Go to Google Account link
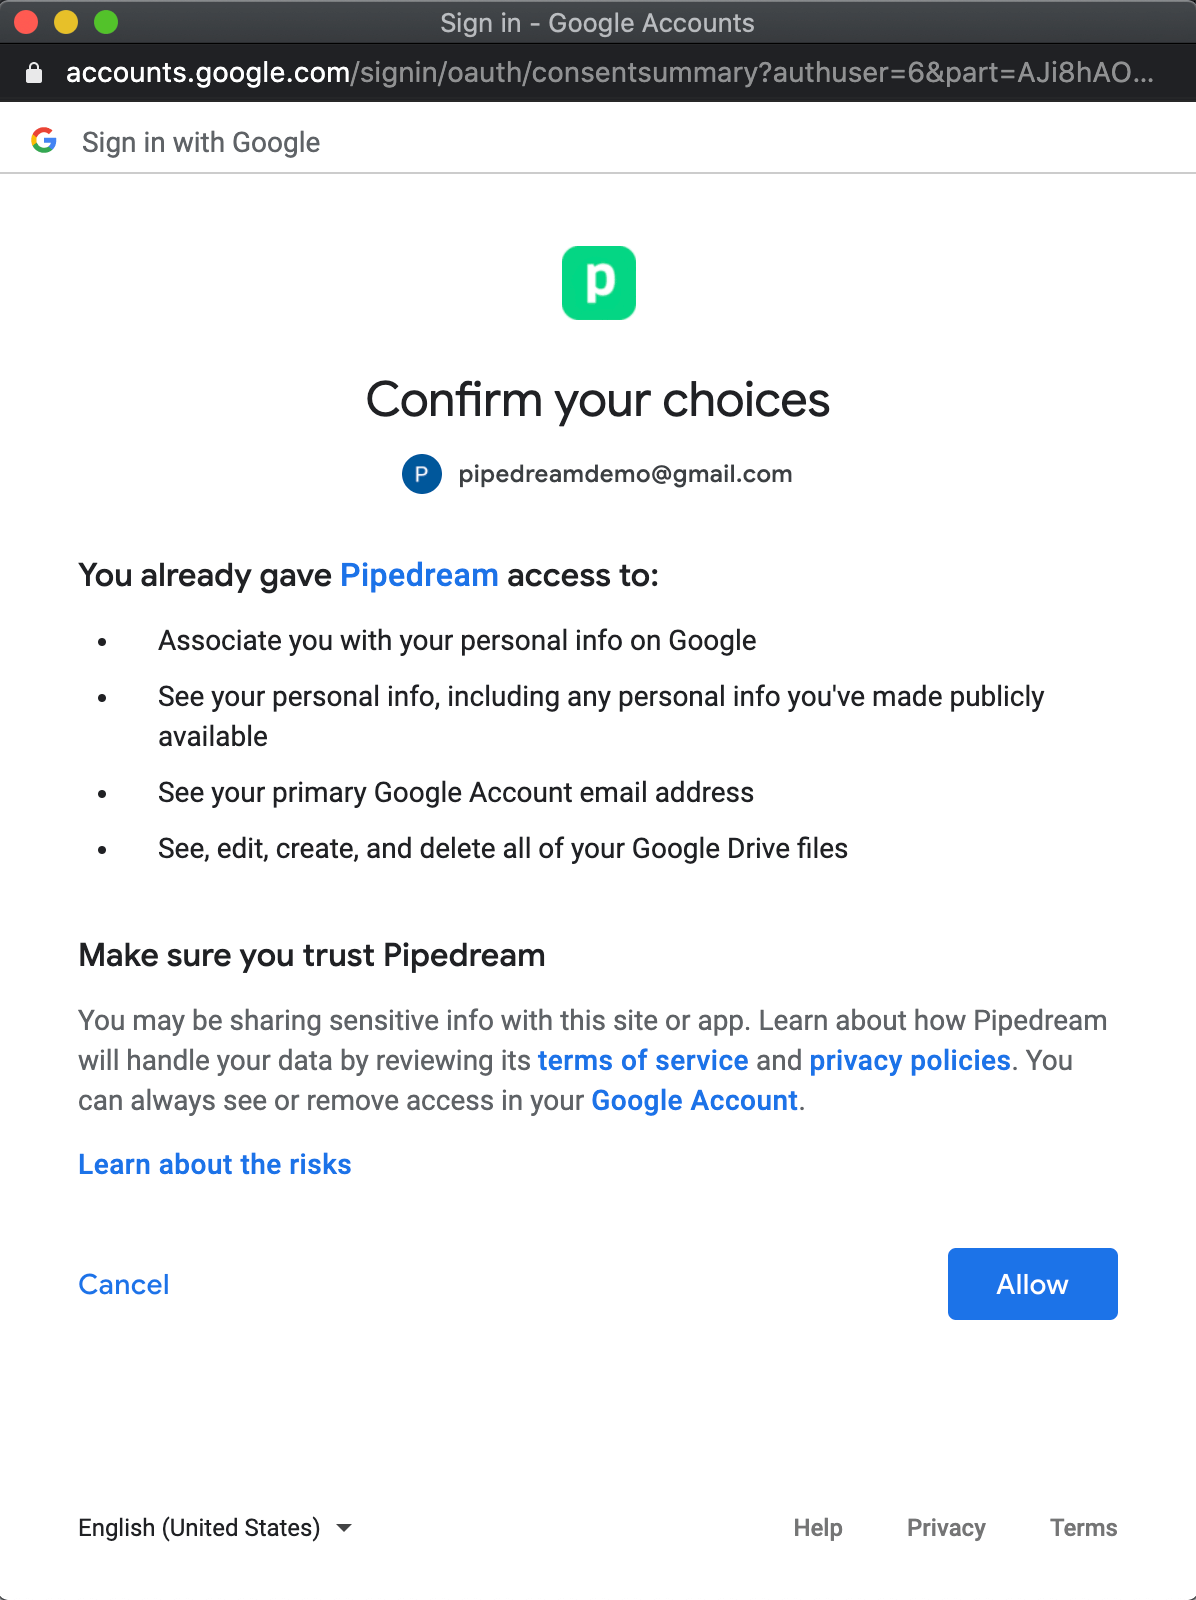Viewport: 1196px width, 1600px height. click(694, 1101)
